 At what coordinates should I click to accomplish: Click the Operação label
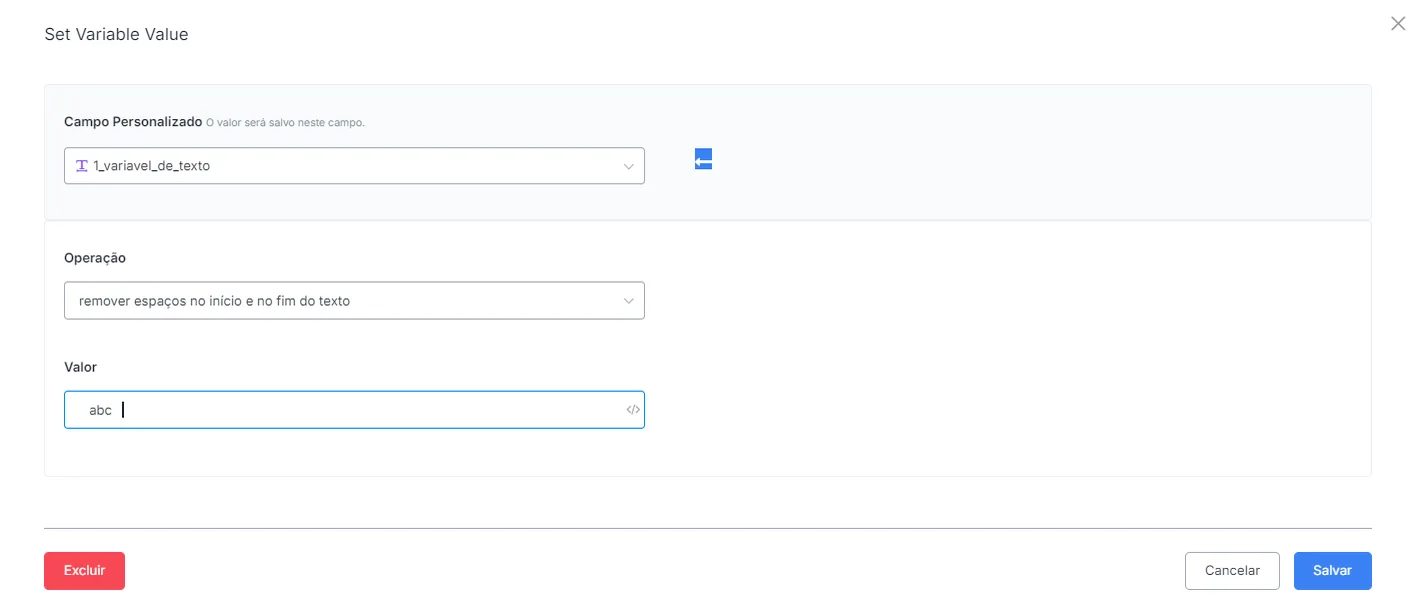95,257
